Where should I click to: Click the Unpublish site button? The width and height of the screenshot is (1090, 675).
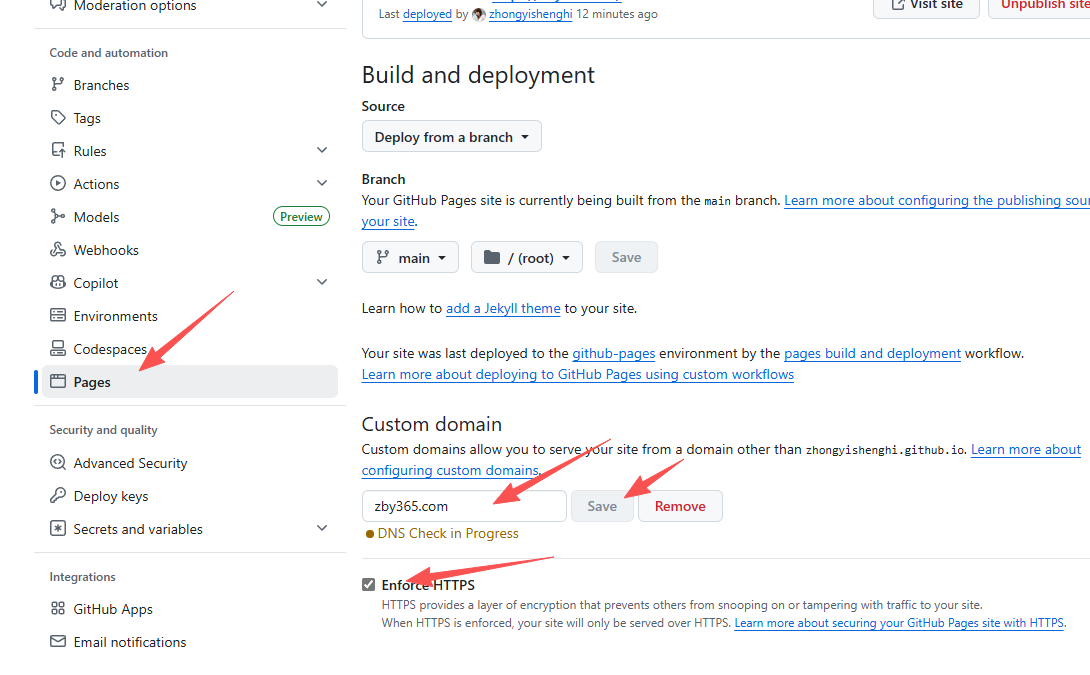[1039, 6]
